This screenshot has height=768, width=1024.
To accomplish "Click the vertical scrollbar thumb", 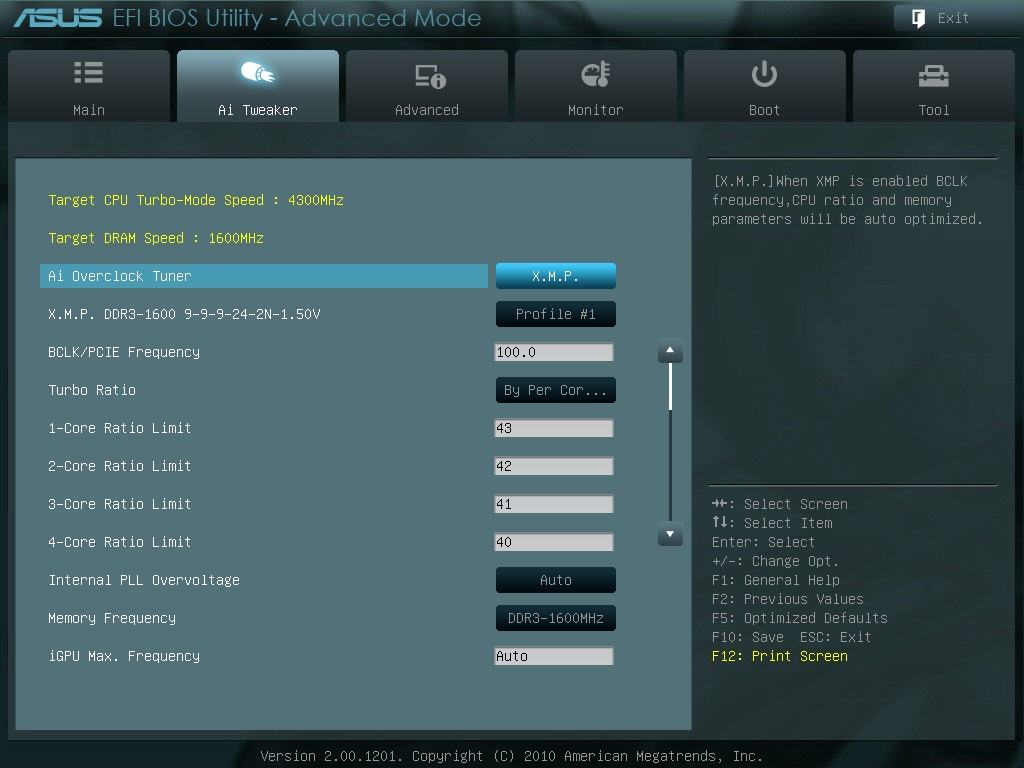I will tap(670, 387).
